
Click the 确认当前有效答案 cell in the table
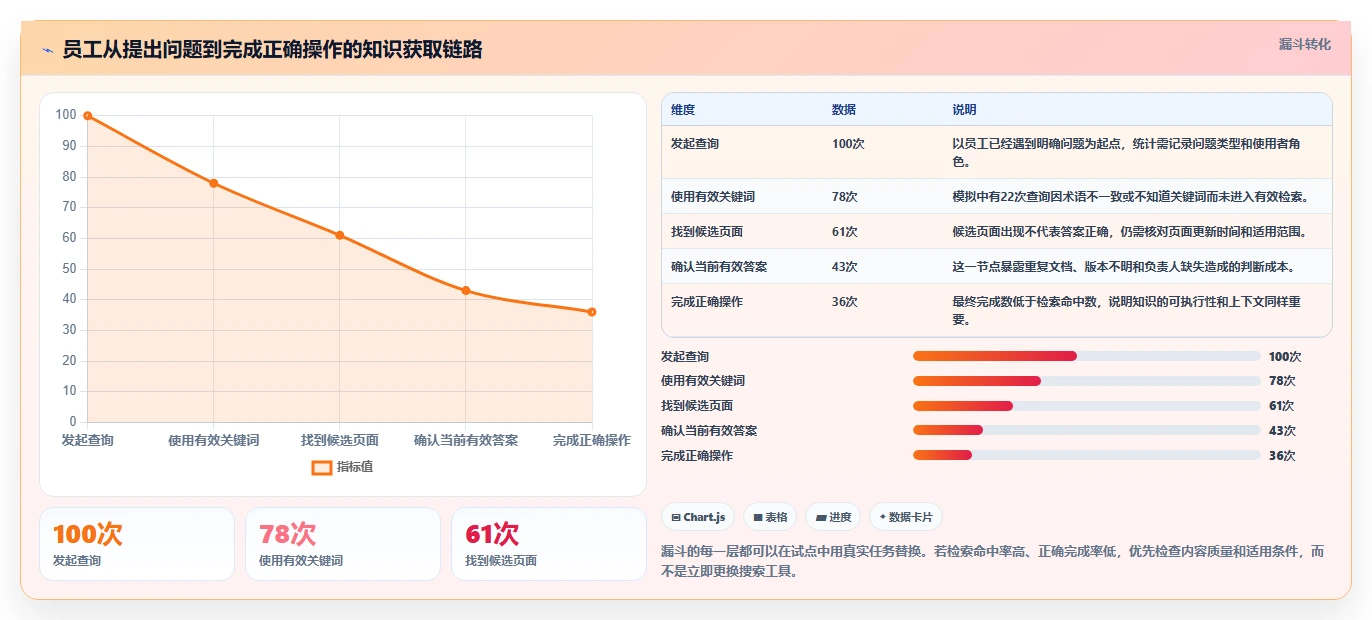coord(719,267)
